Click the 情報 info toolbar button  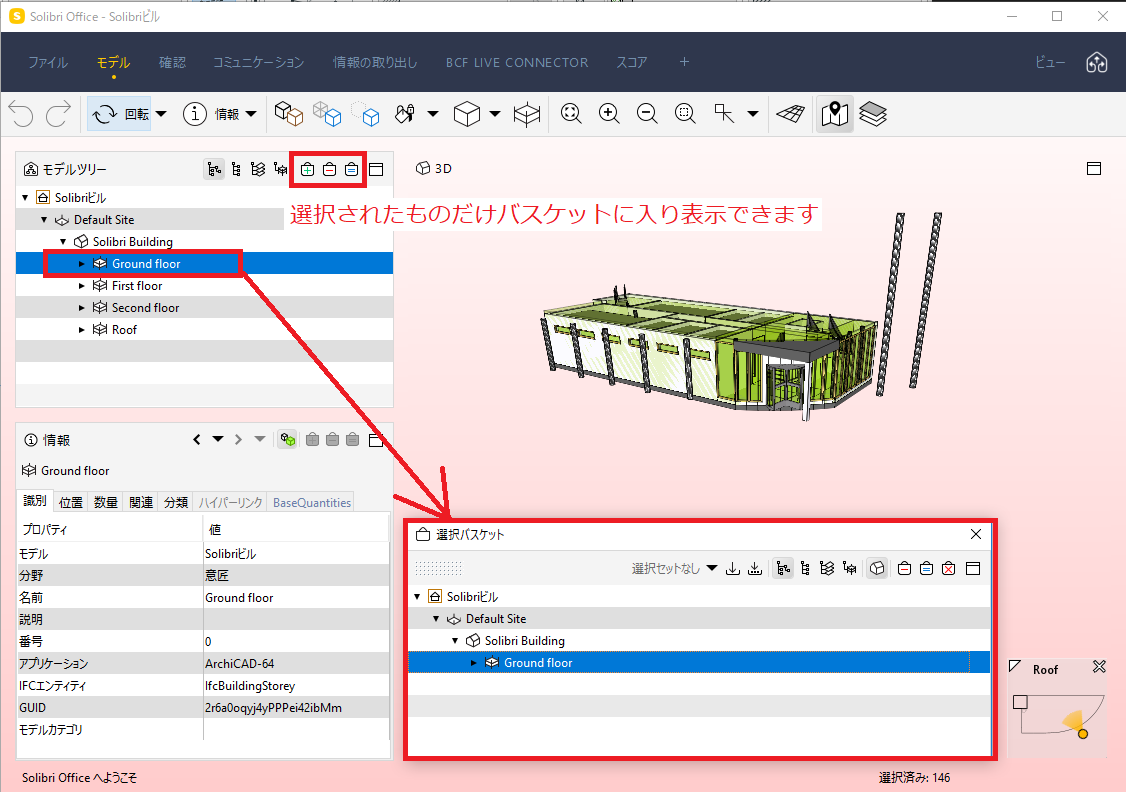pyautogui.click(x=219, y=114)
